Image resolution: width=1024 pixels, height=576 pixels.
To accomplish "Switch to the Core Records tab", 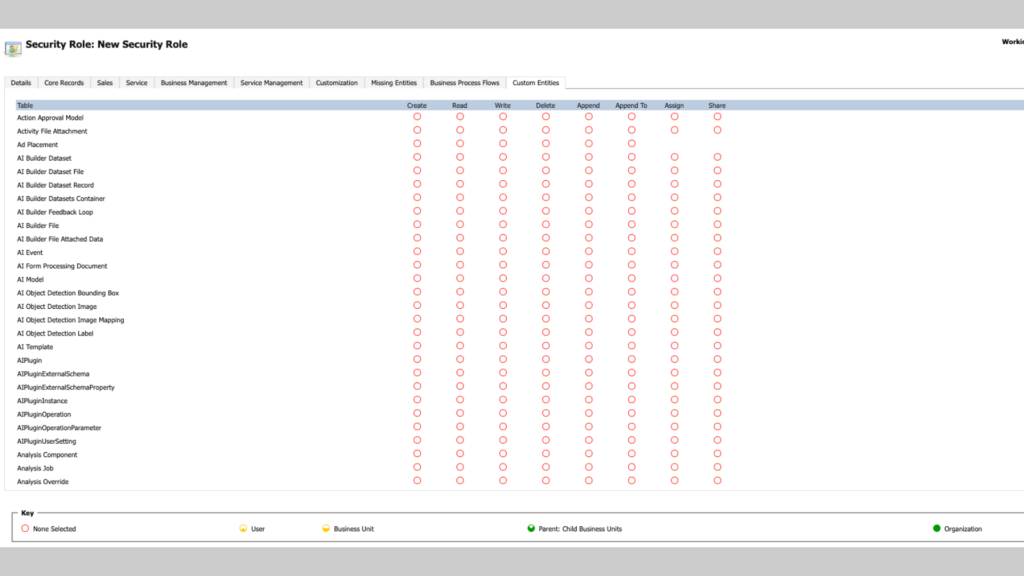I will [64, 83].
